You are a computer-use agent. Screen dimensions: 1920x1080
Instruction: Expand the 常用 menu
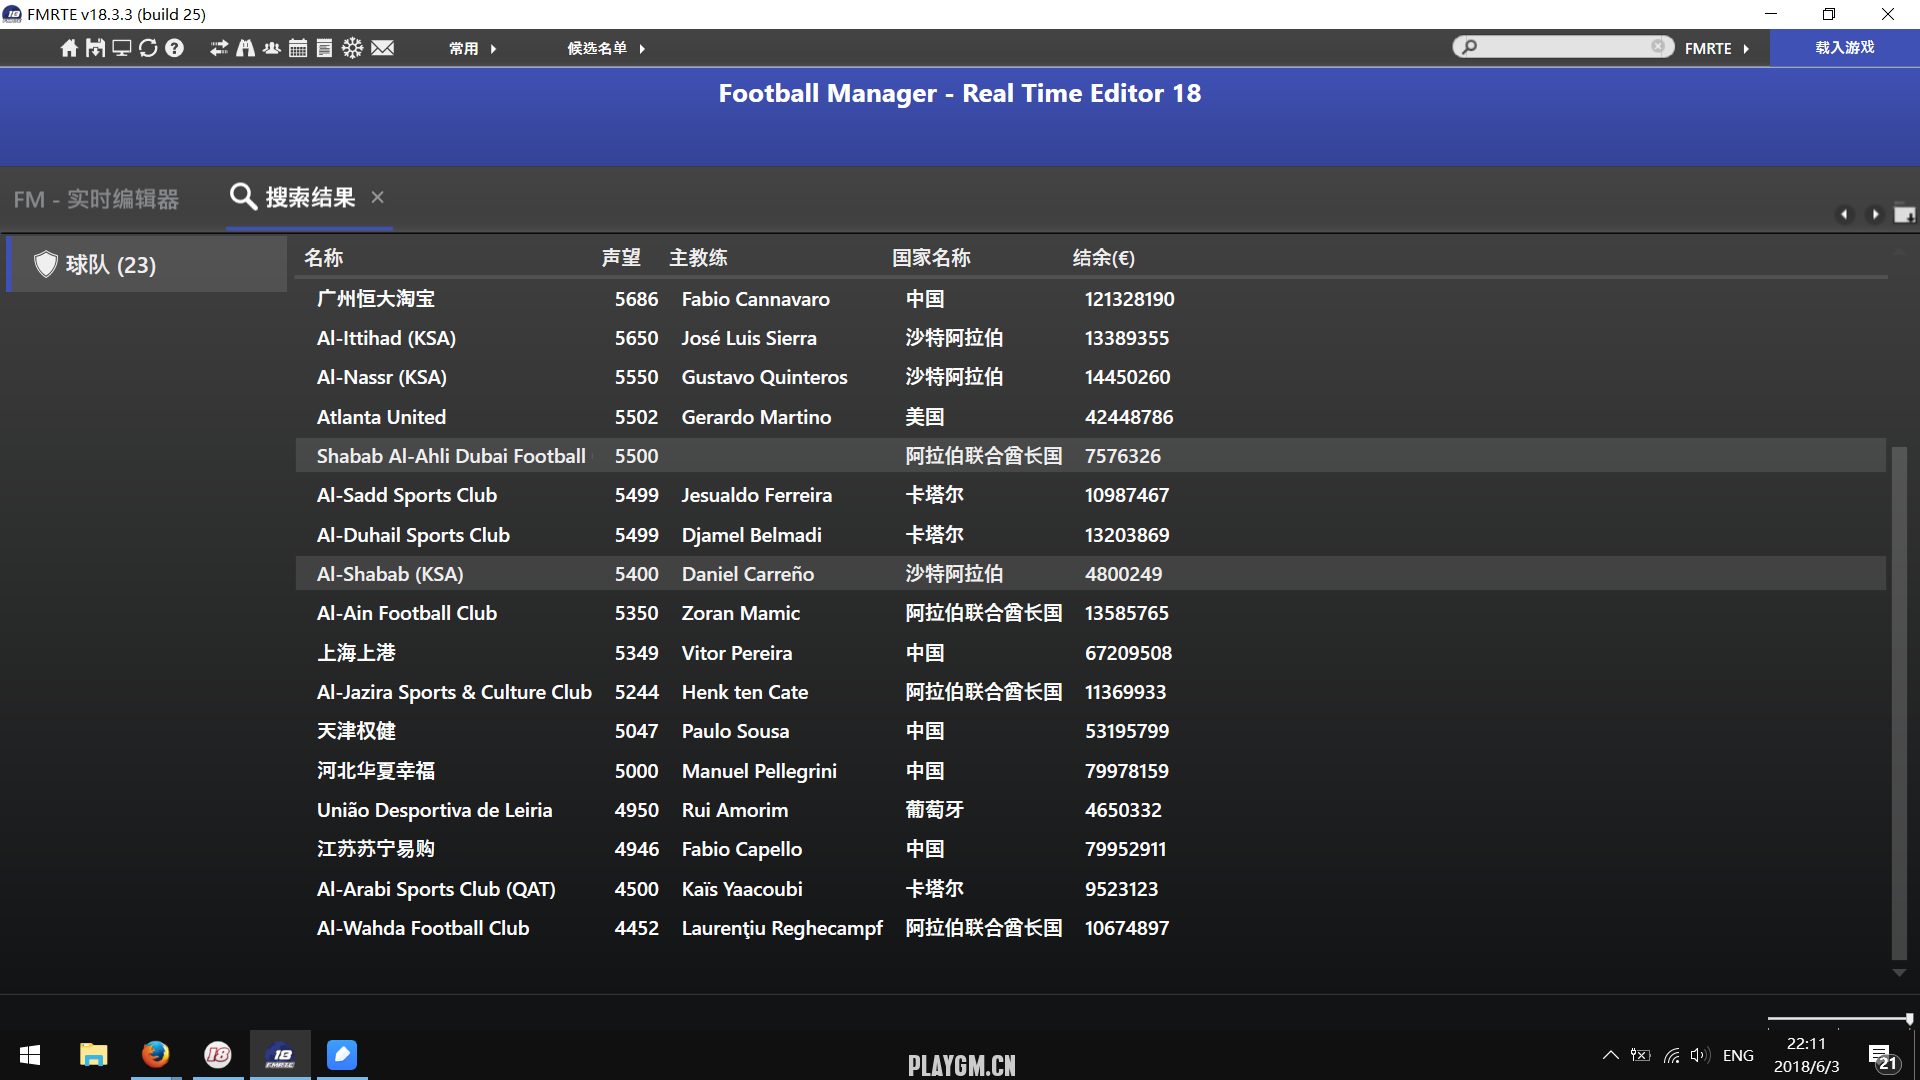473,48
